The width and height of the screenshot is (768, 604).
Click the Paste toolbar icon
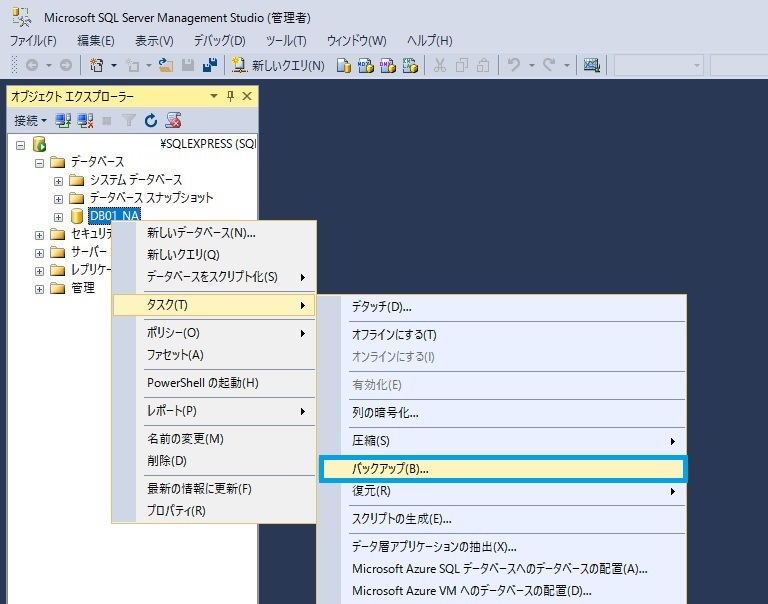483,65
